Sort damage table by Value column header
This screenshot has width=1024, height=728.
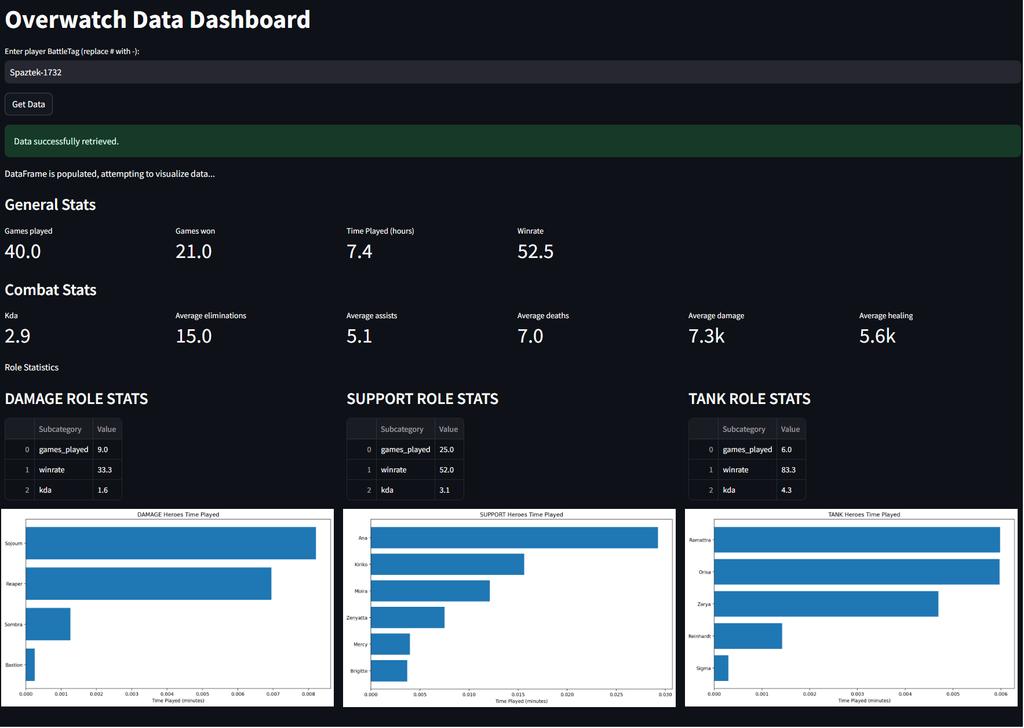click(x=107, y=430)
